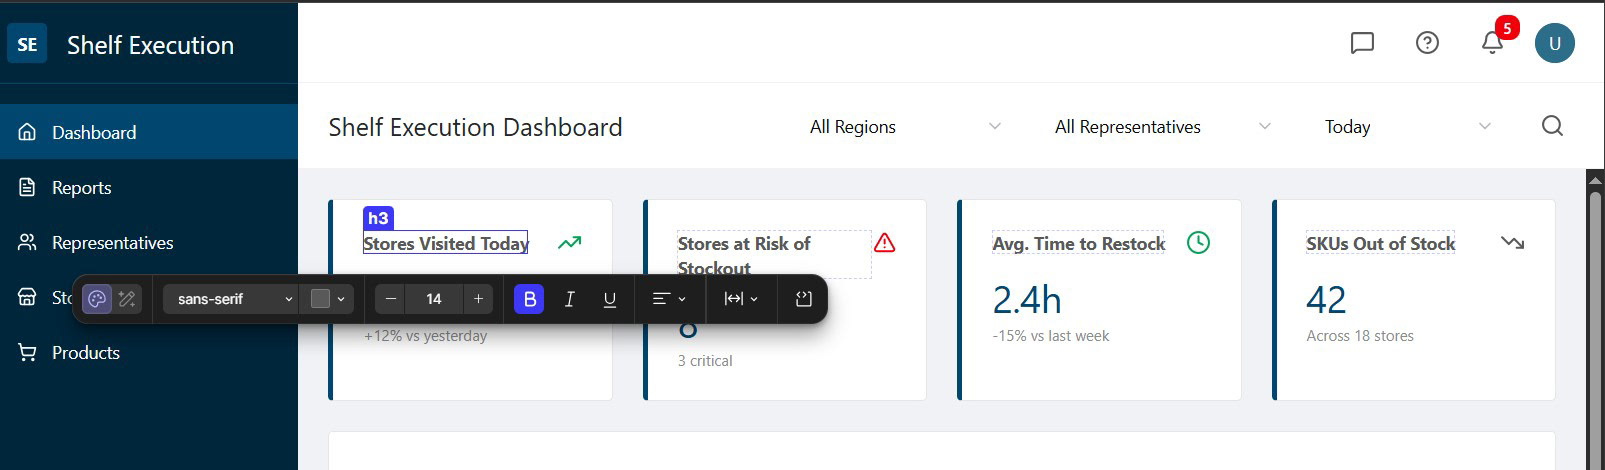Open the sans-serif font family dropdown
The height and width of the screenshot is (470, 1605).
(x=231, y=299)
